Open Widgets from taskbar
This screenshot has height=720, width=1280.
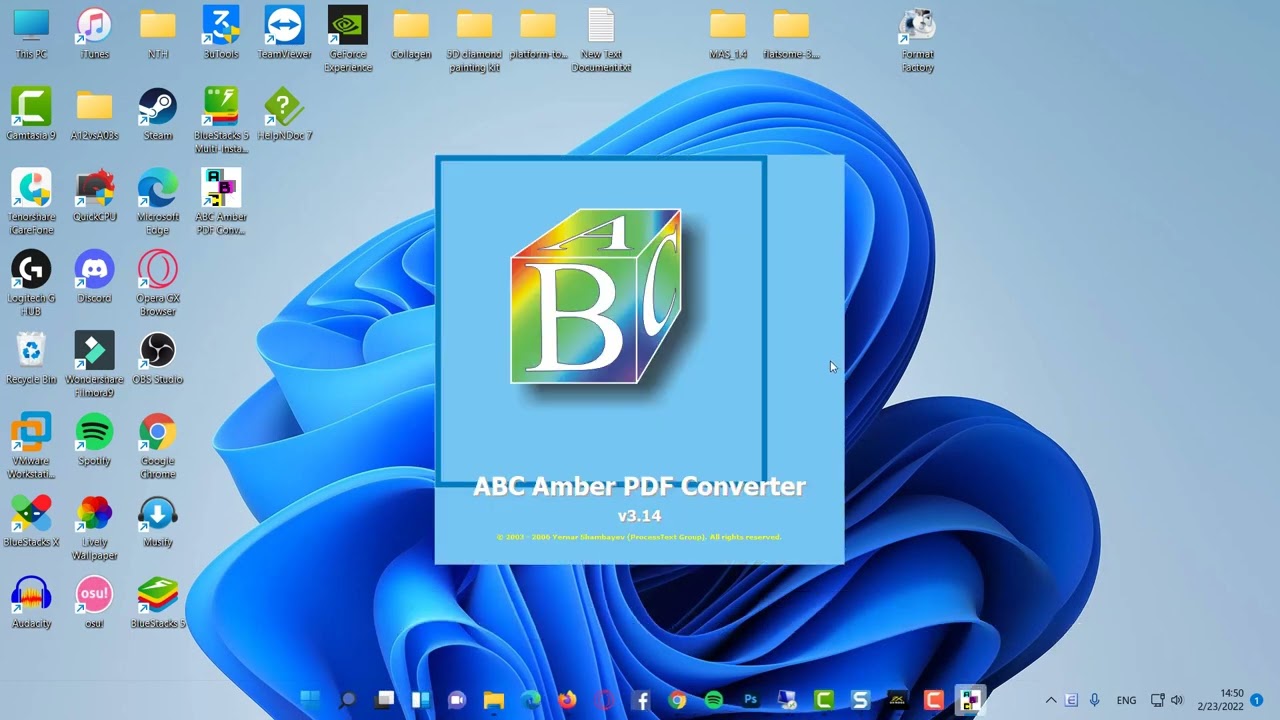coord(421,700)
